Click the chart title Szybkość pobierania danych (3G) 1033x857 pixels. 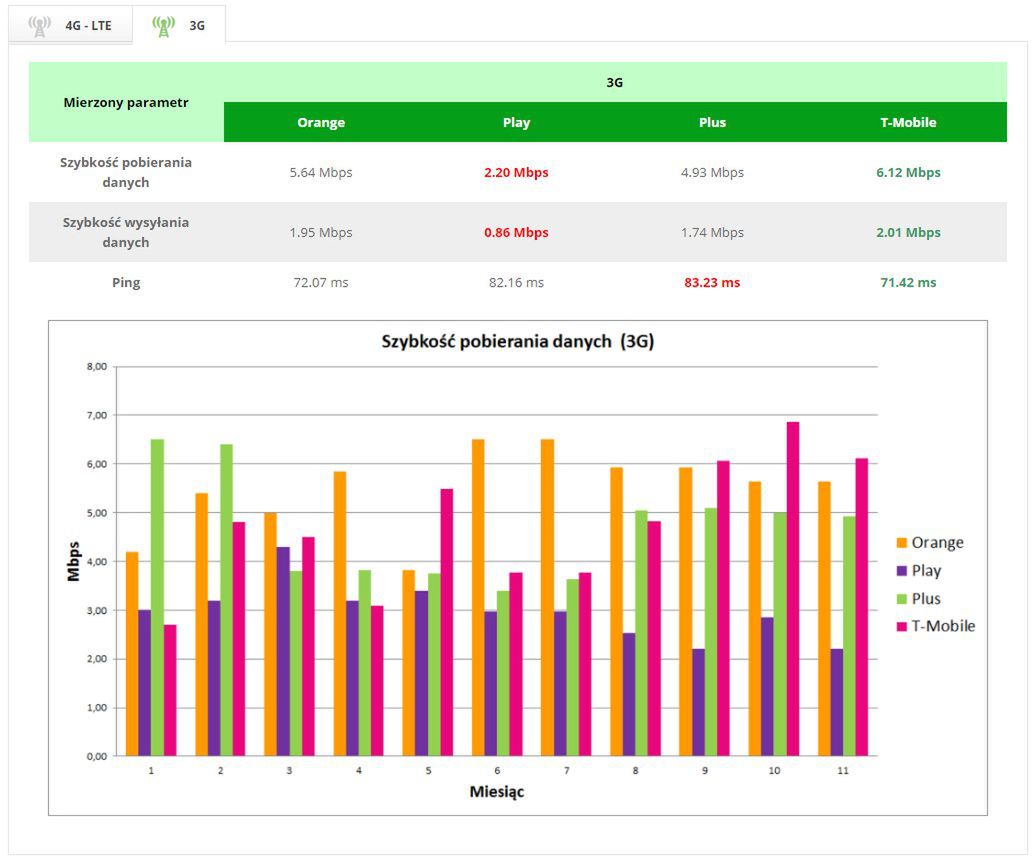click(x=518, y=341)
